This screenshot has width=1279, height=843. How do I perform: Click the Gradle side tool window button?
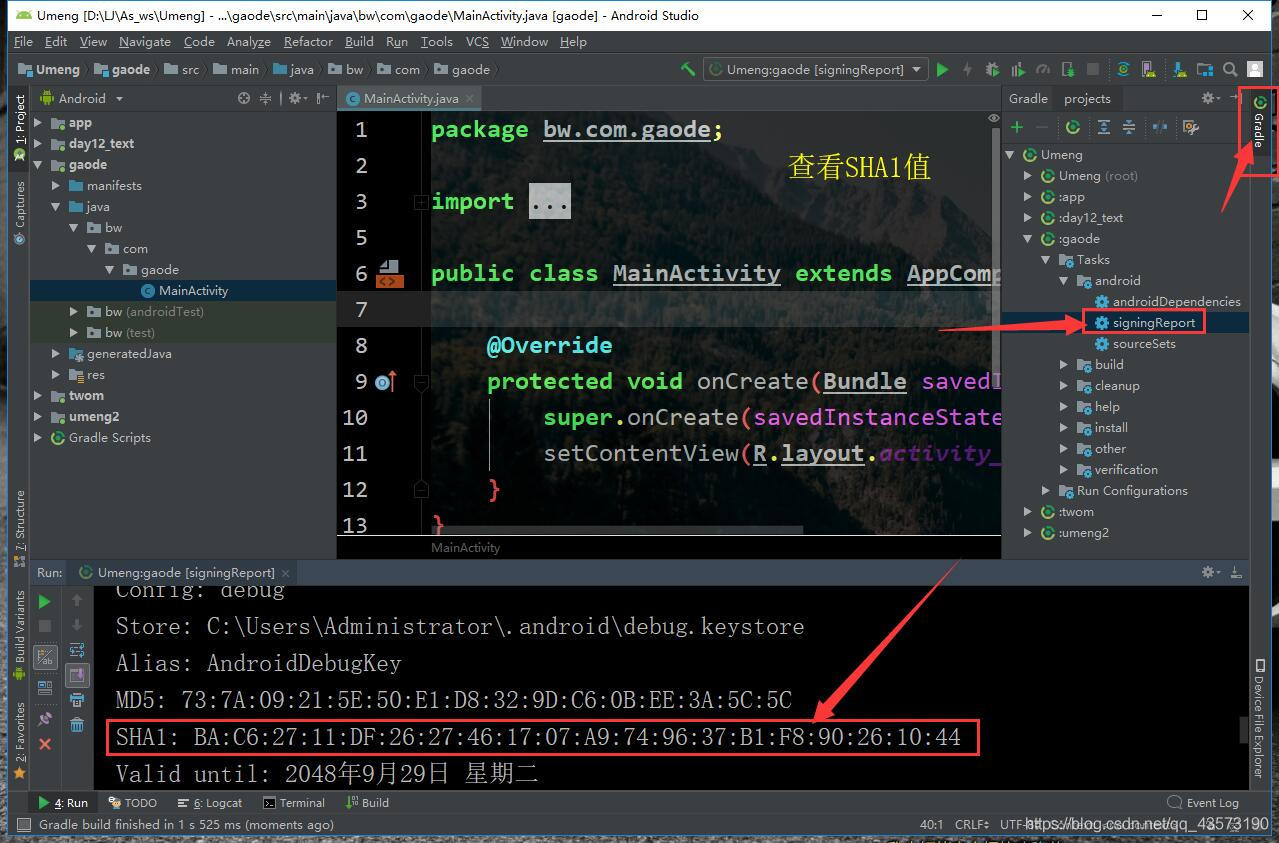(1259, 124)
